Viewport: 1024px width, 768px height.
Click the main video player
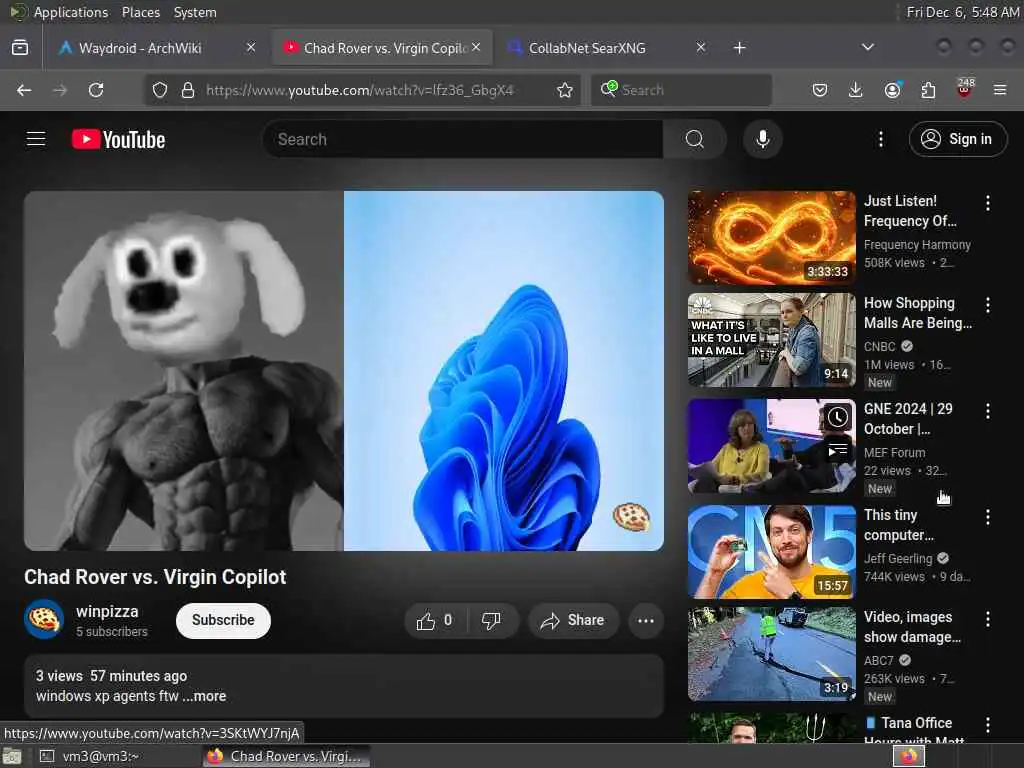(x=344, y=370)
